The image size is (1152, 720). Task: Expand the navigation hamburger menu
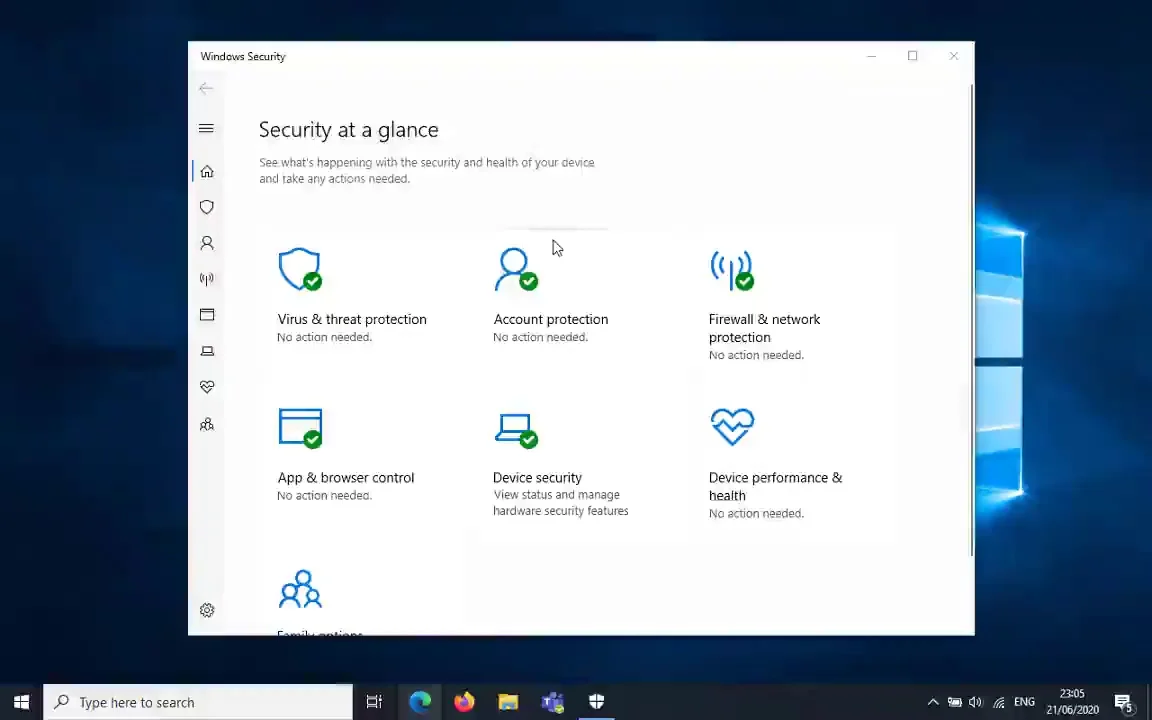tap(206, 128)
